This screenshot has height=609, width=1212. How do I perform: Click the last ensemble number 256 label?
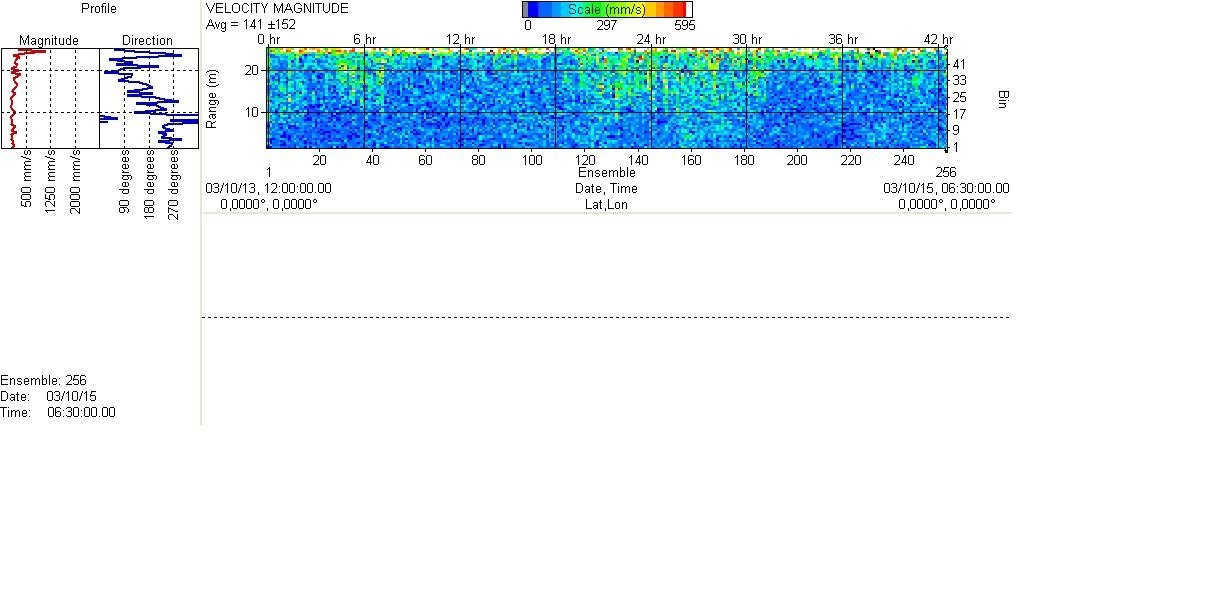946,172
